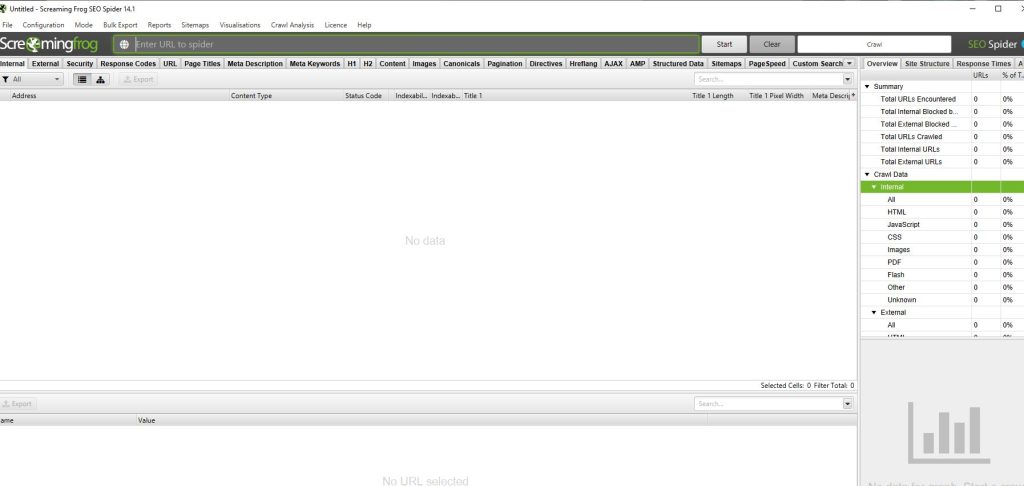Click the plus icon after Meta Description column
Image resolution: width=1024 pixels, height=486 pixels.
853,95
